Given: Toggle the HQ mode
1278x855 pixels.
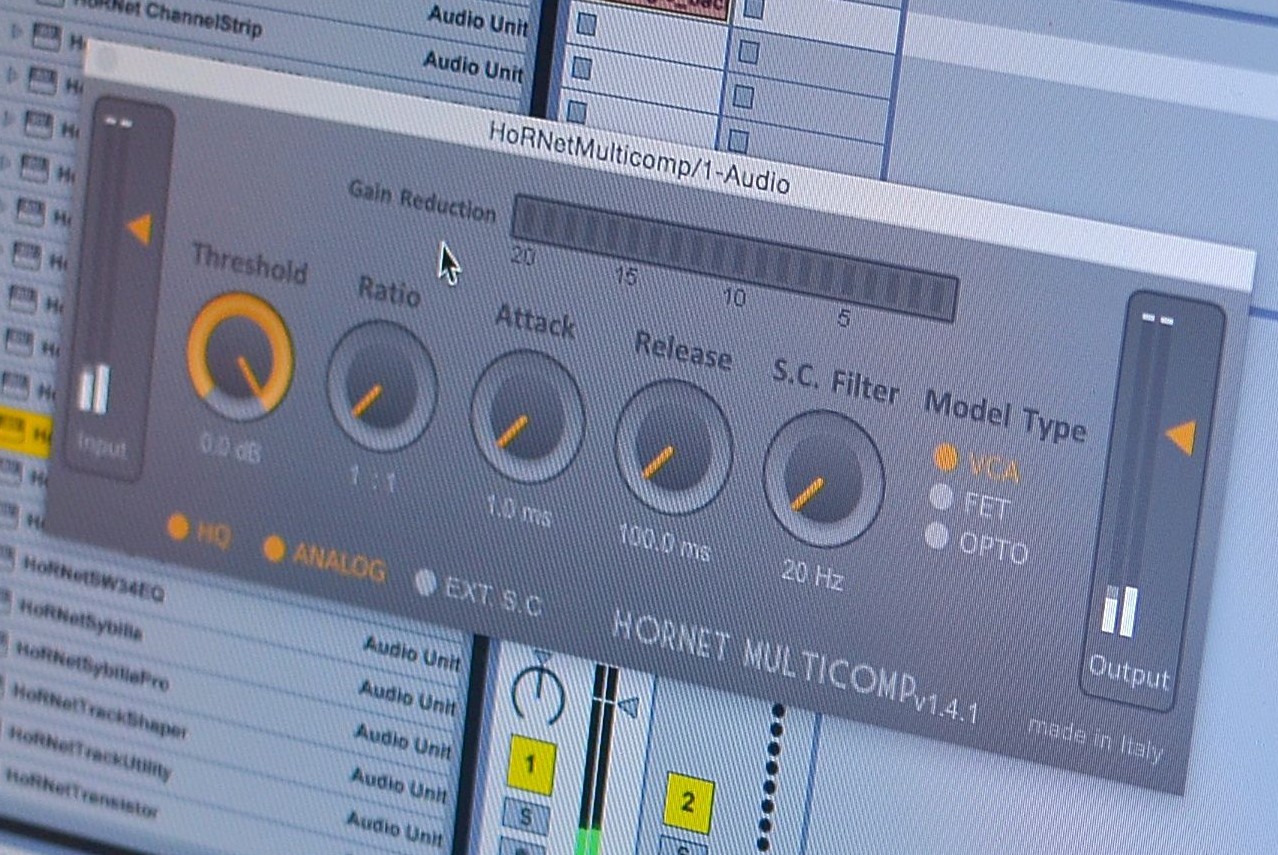Looking at the screenshot, I should click(179, 527).
